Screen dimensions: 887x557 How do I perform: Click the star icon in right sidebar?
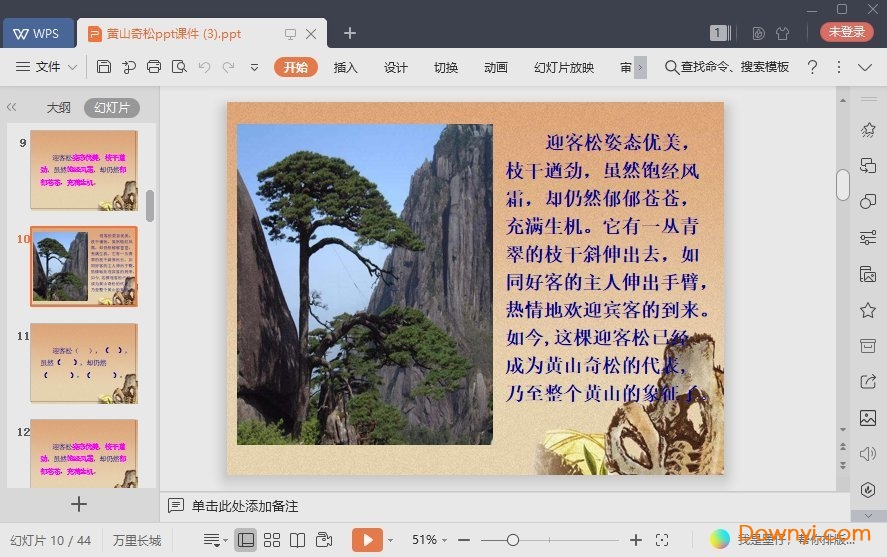867,311
